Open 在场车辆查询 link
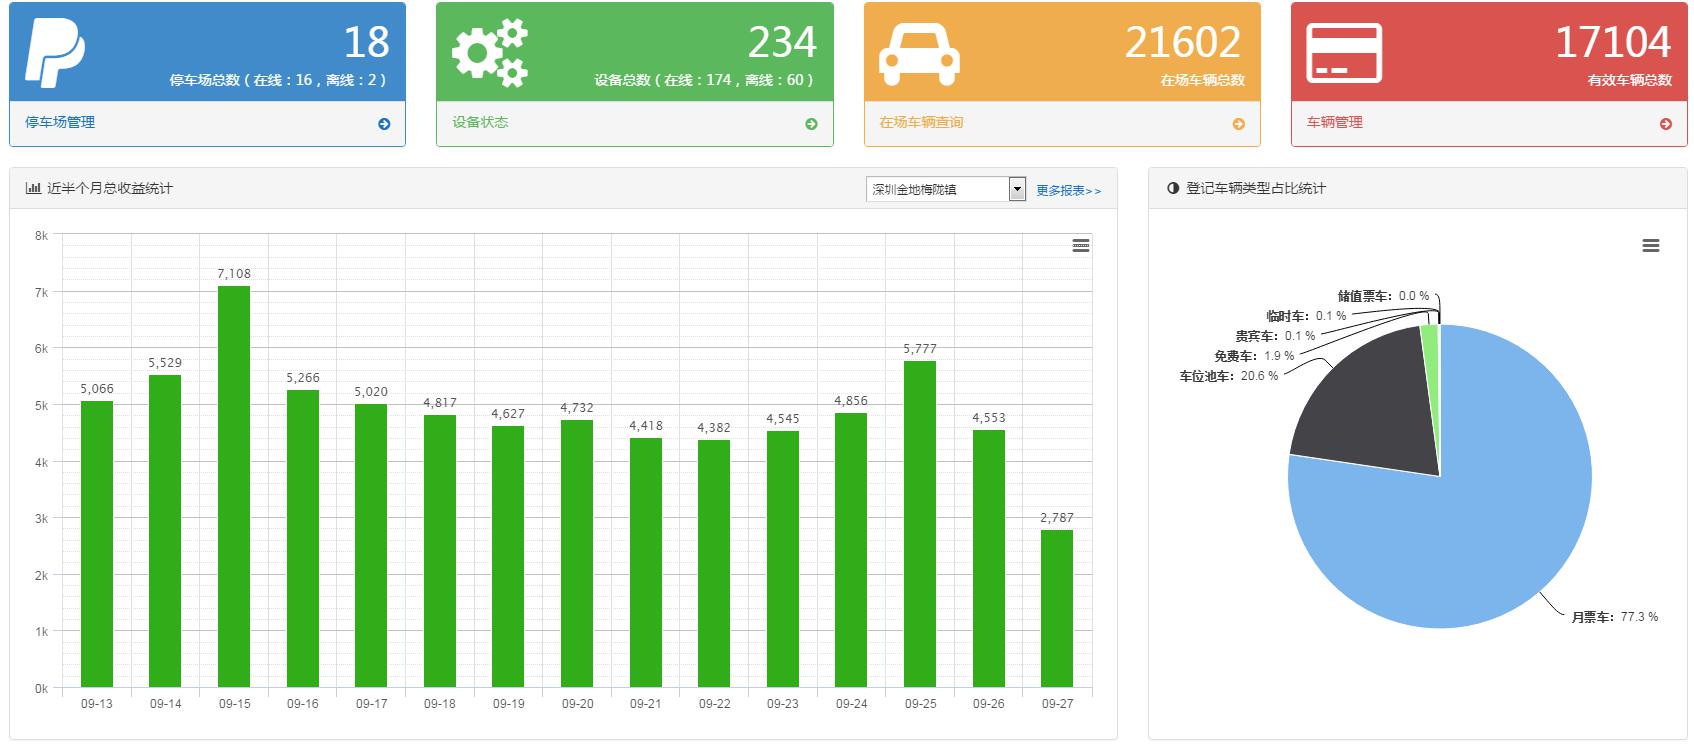1694x744 pixels. 921,122
